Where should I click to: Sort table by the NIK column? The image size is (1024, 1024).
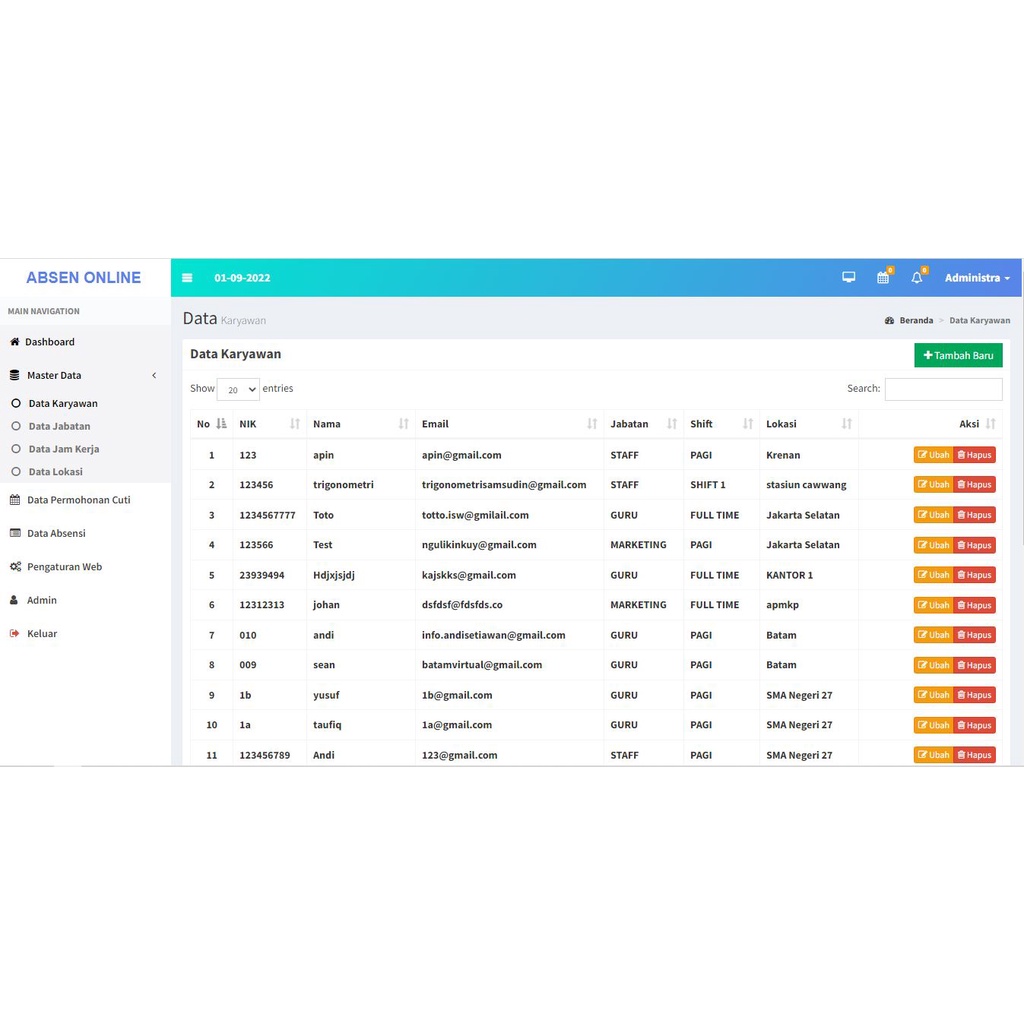coord(269,424)
